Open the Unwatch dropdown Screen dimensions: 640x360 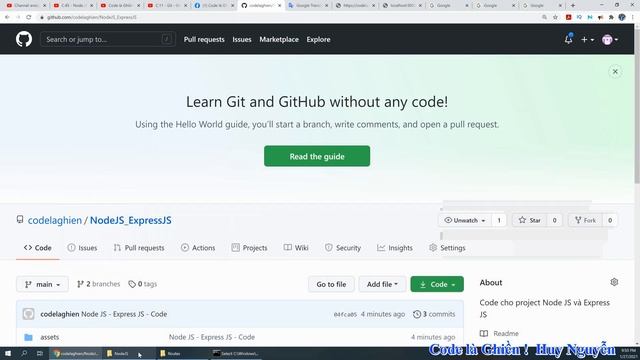click(465, 220)
